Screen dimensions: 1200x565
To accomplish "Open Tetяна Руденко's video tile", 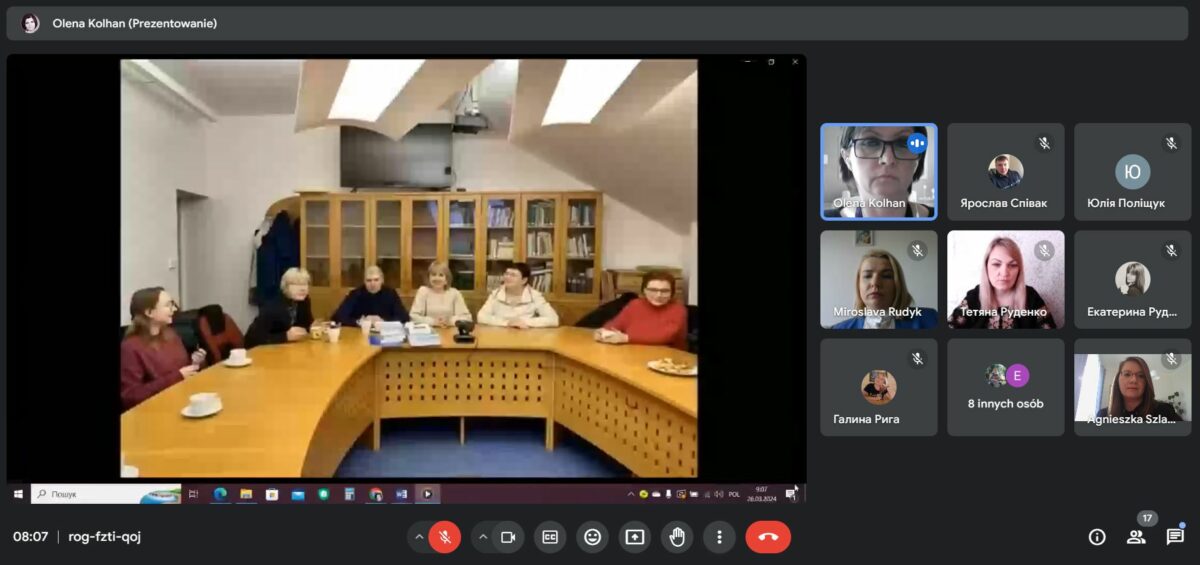I will pyautogui.click(x=1006, y=279).
